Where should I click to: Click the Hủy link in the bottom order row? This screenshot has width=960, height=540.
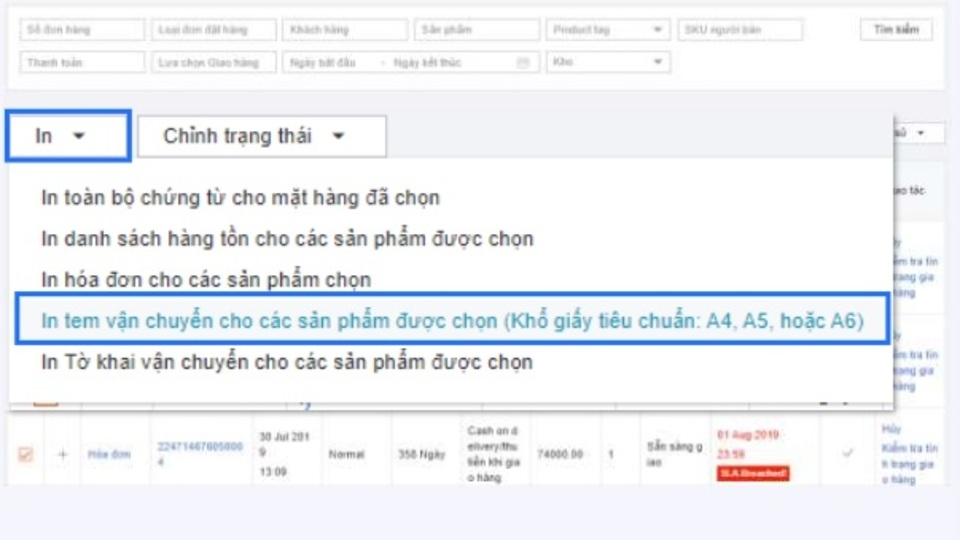click(x=891, y=429)
